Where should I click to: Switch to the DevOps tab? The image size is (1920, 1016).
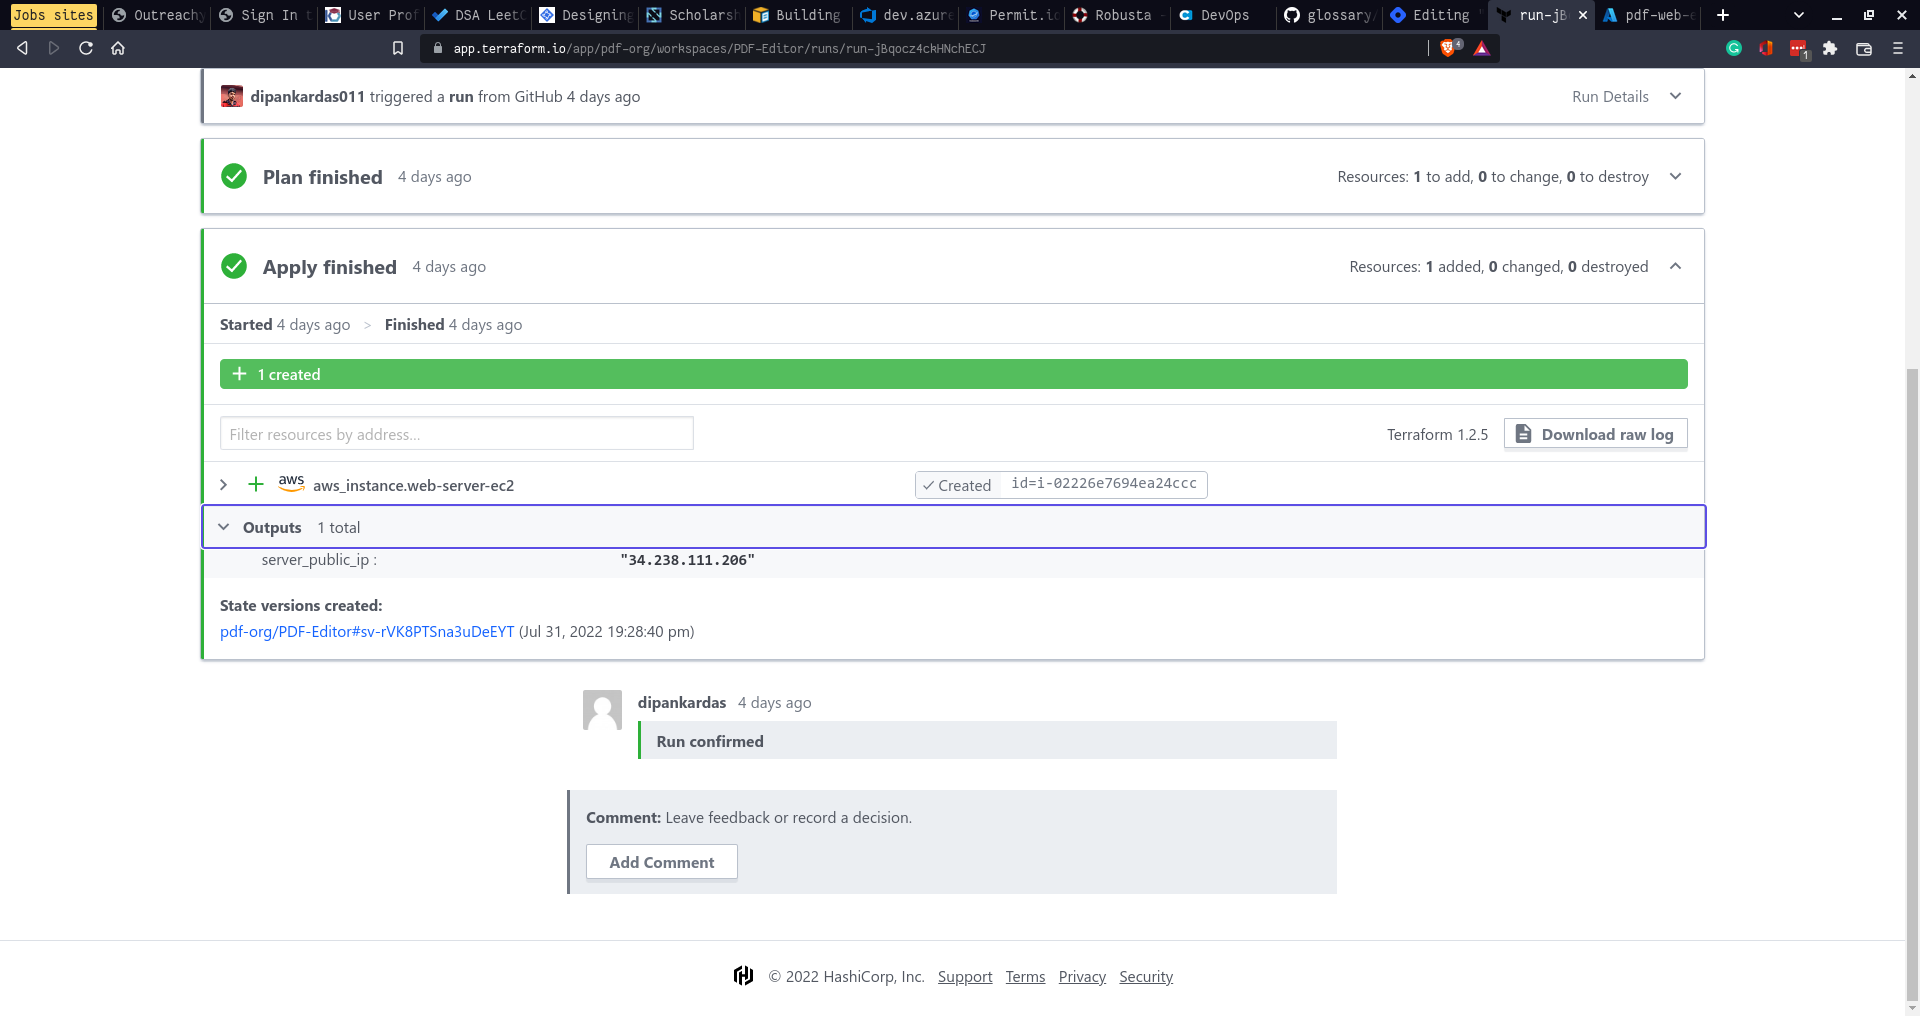coord(1222,15)
